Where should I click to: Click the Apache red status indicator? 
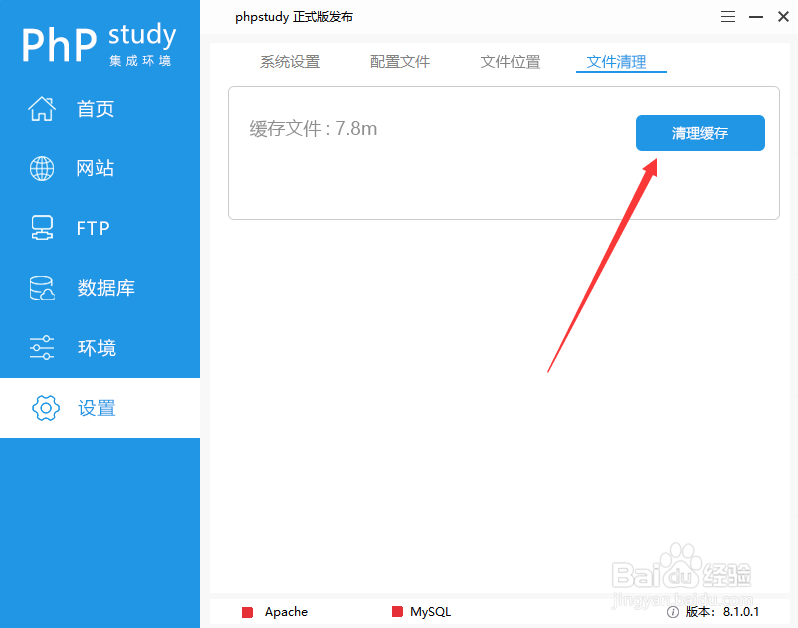248,612
